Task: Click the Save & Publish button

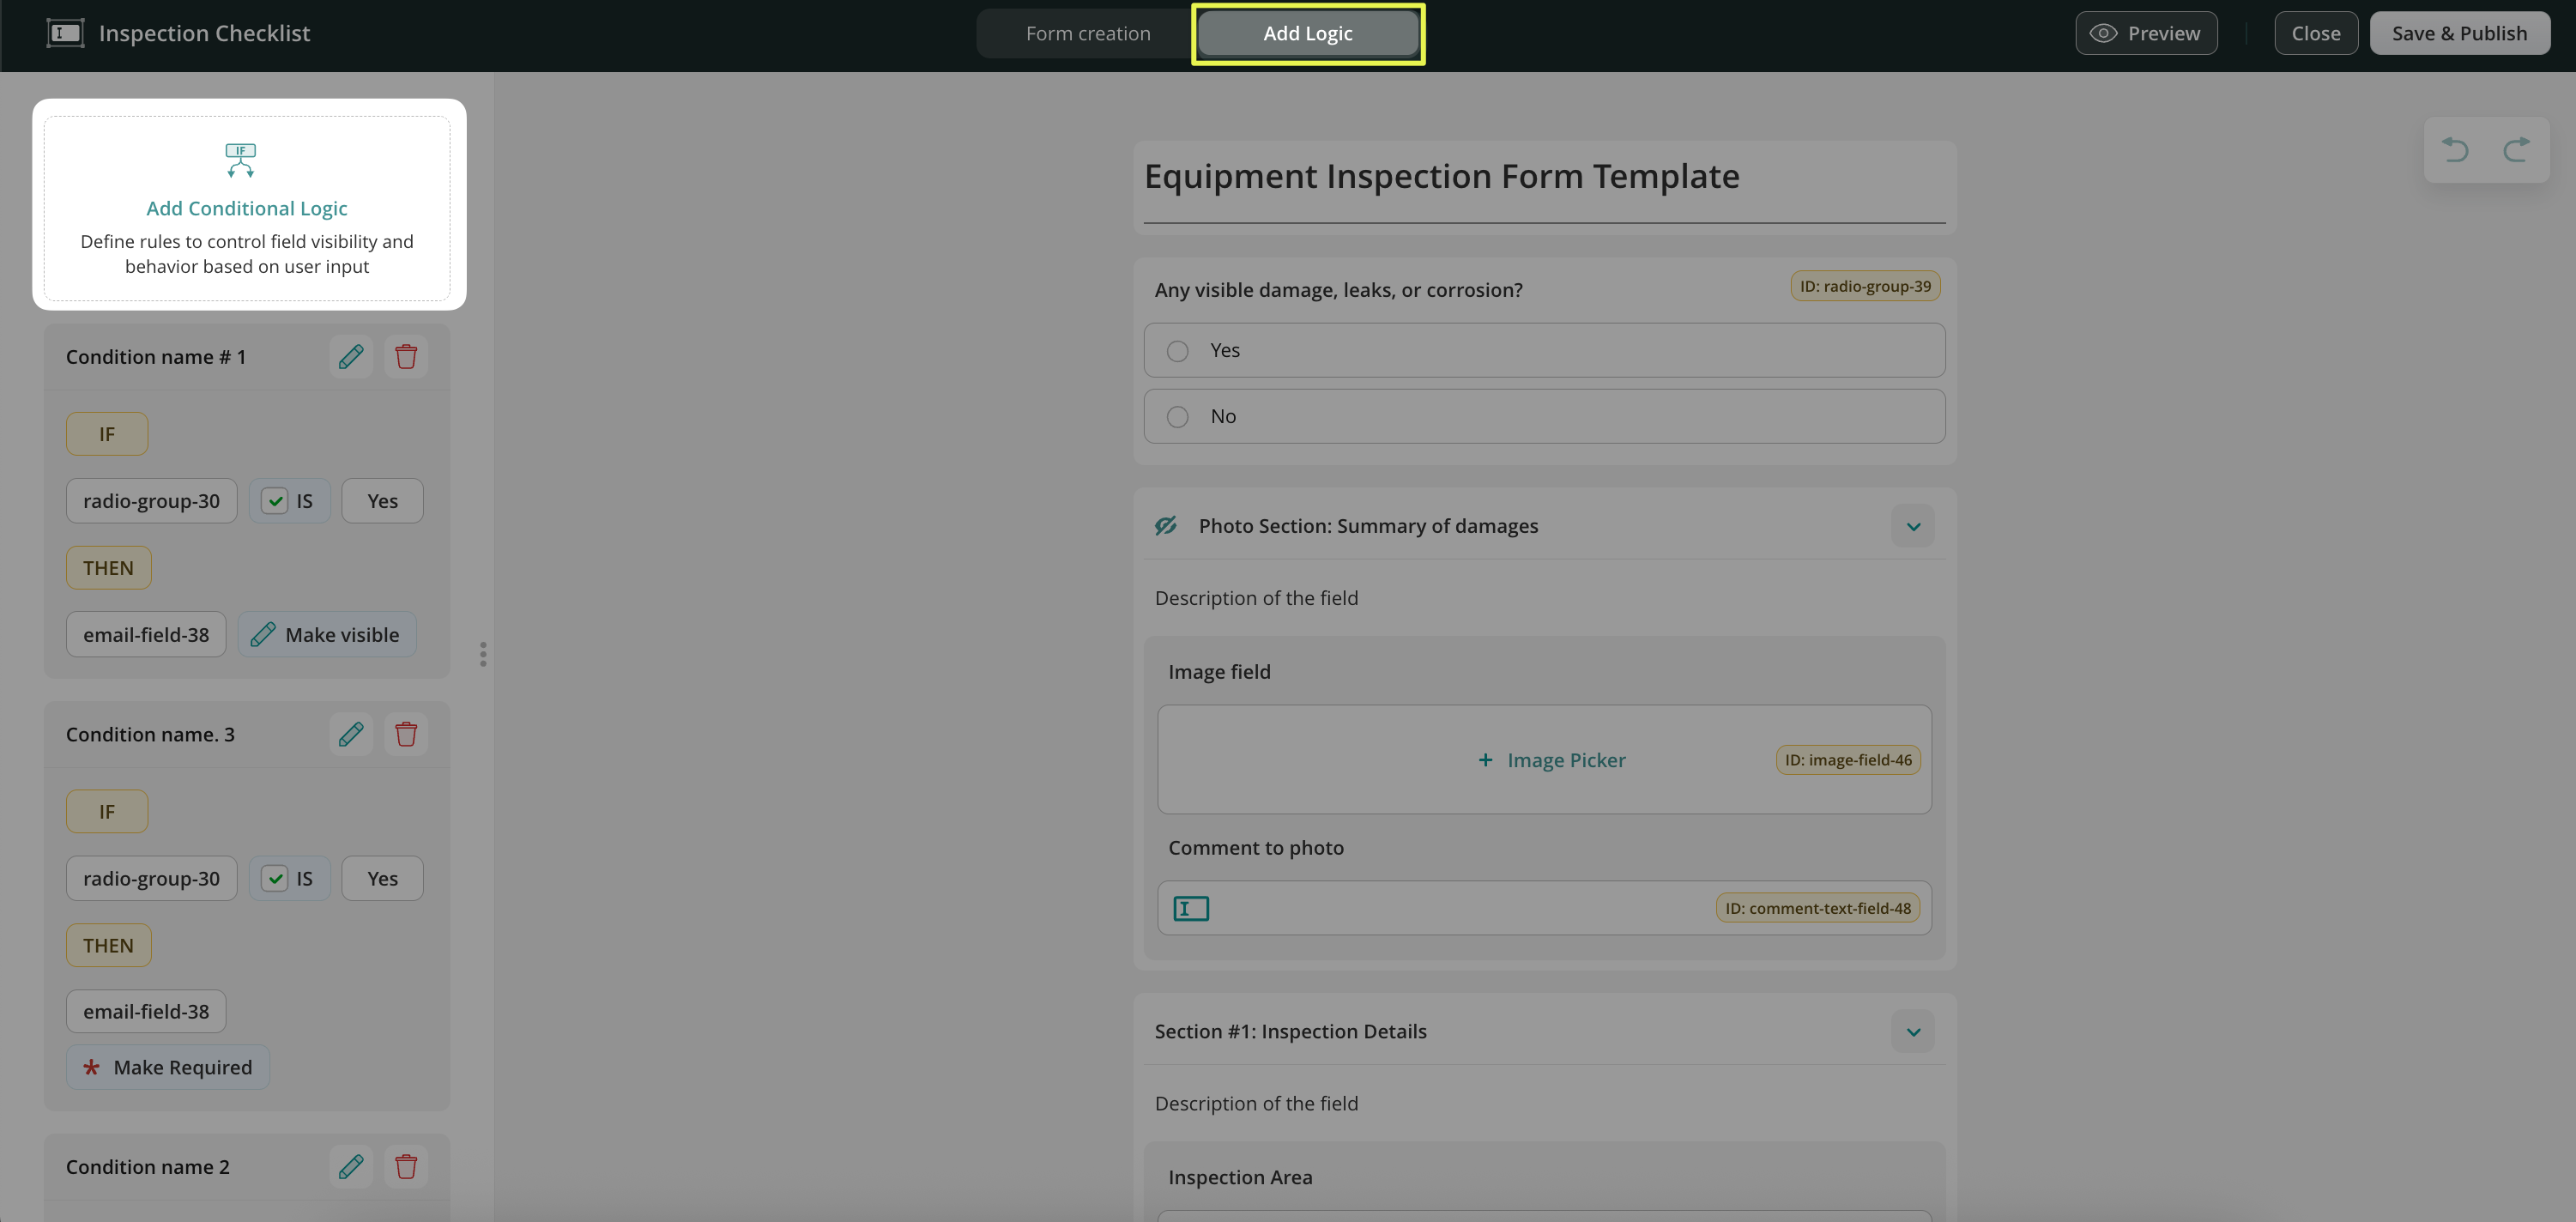Action: 2458,33
